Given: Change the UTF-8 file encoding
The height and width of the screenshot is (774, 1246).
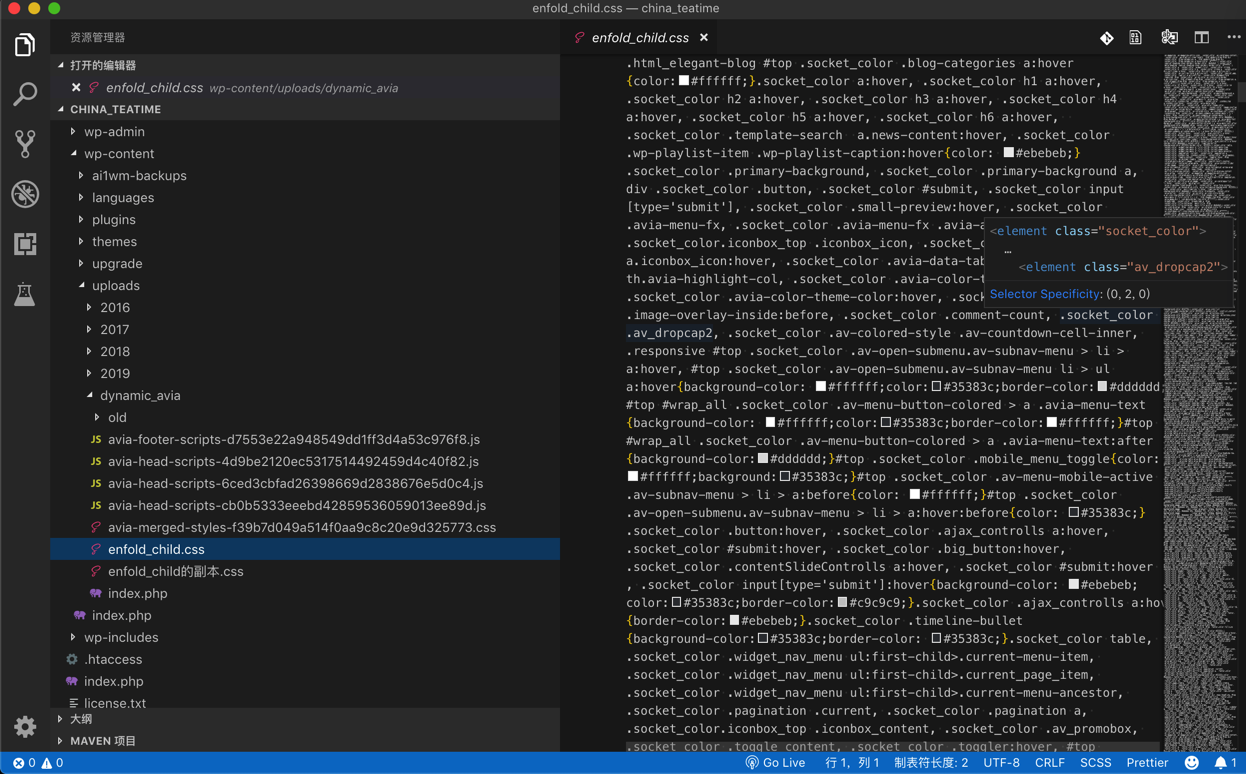Looking at the screenshot, I should (1002, 763).
